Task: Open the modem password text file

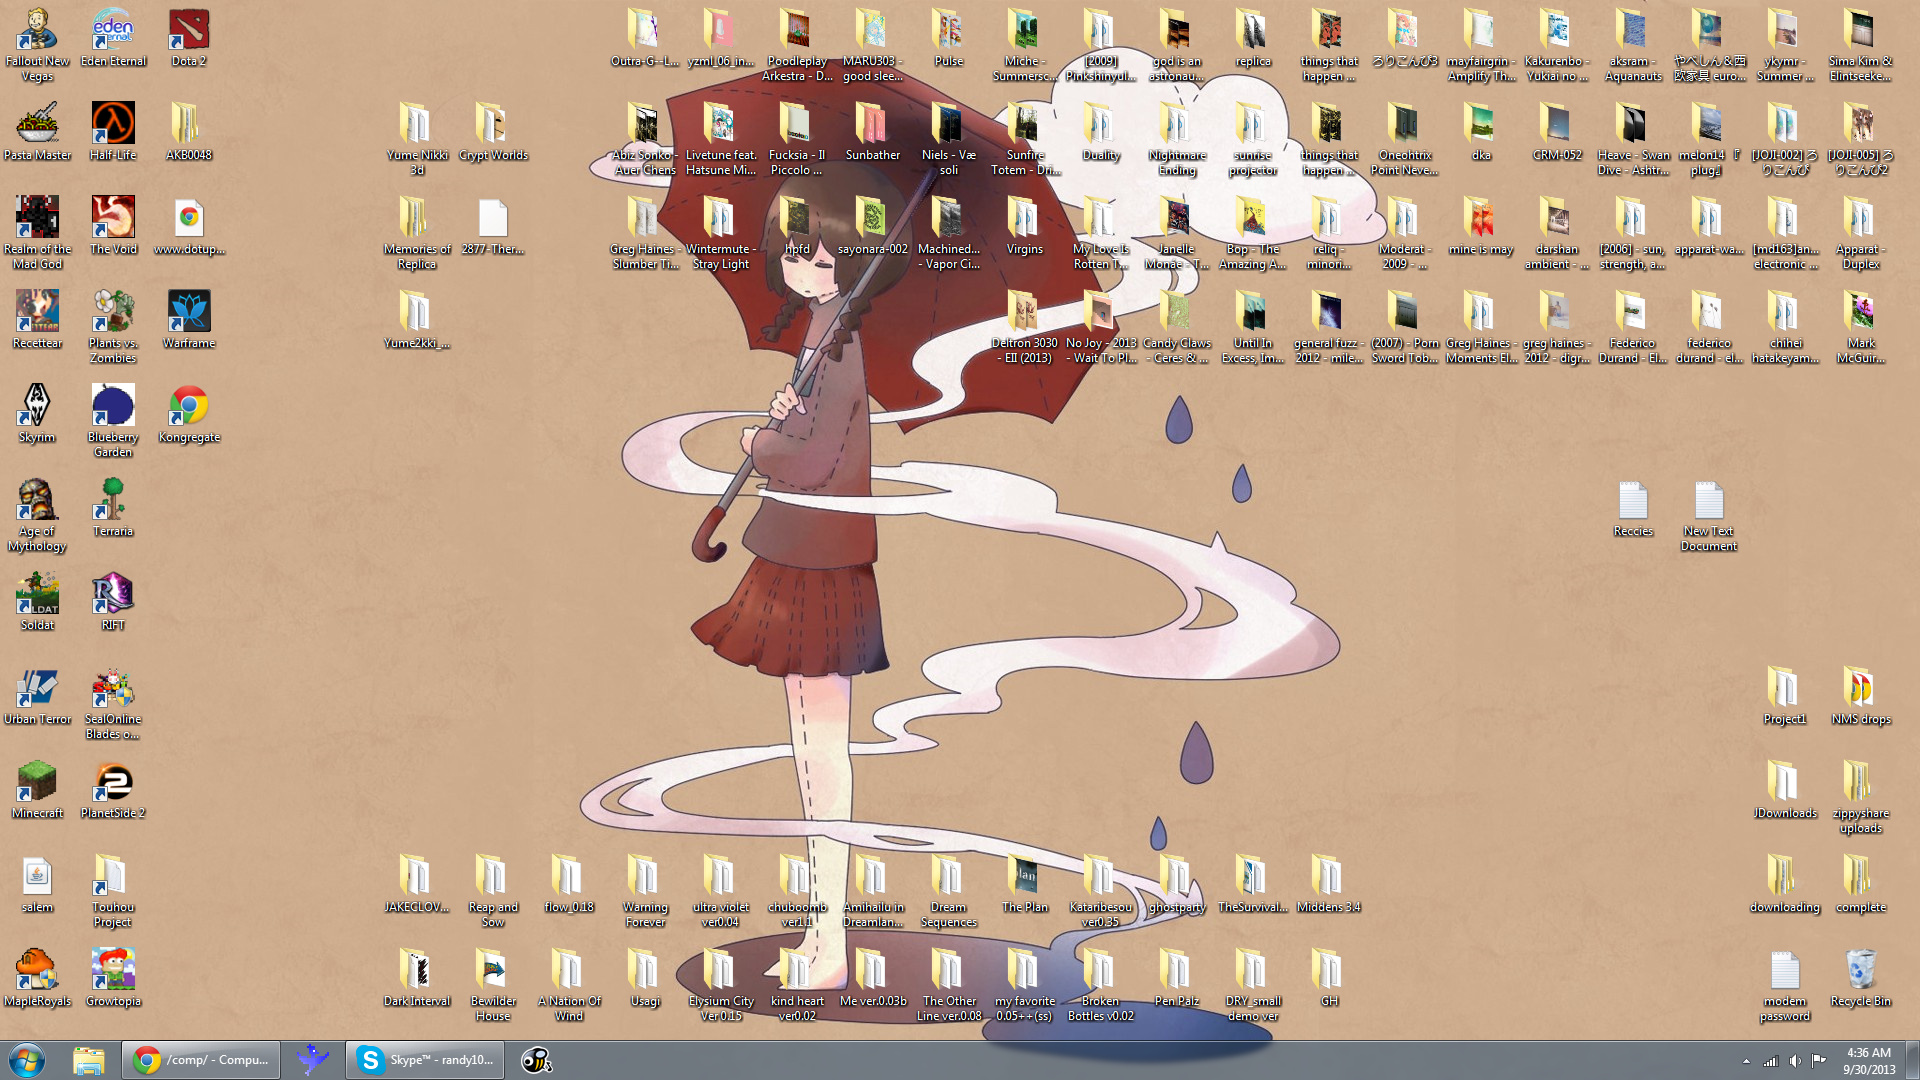Action: [1785, 985]
